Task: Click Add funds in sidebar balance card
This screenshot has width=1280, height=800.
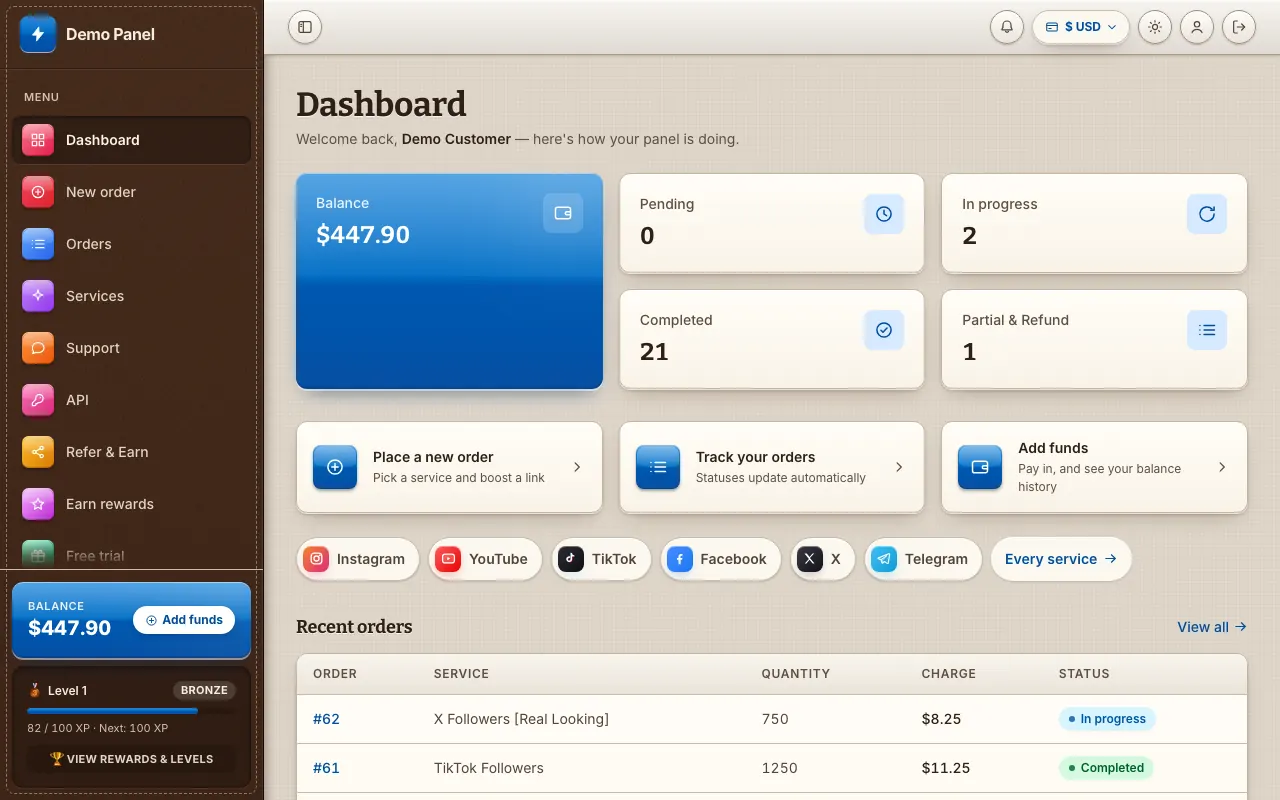Action: pyautogui.click(x=184, y=620)
